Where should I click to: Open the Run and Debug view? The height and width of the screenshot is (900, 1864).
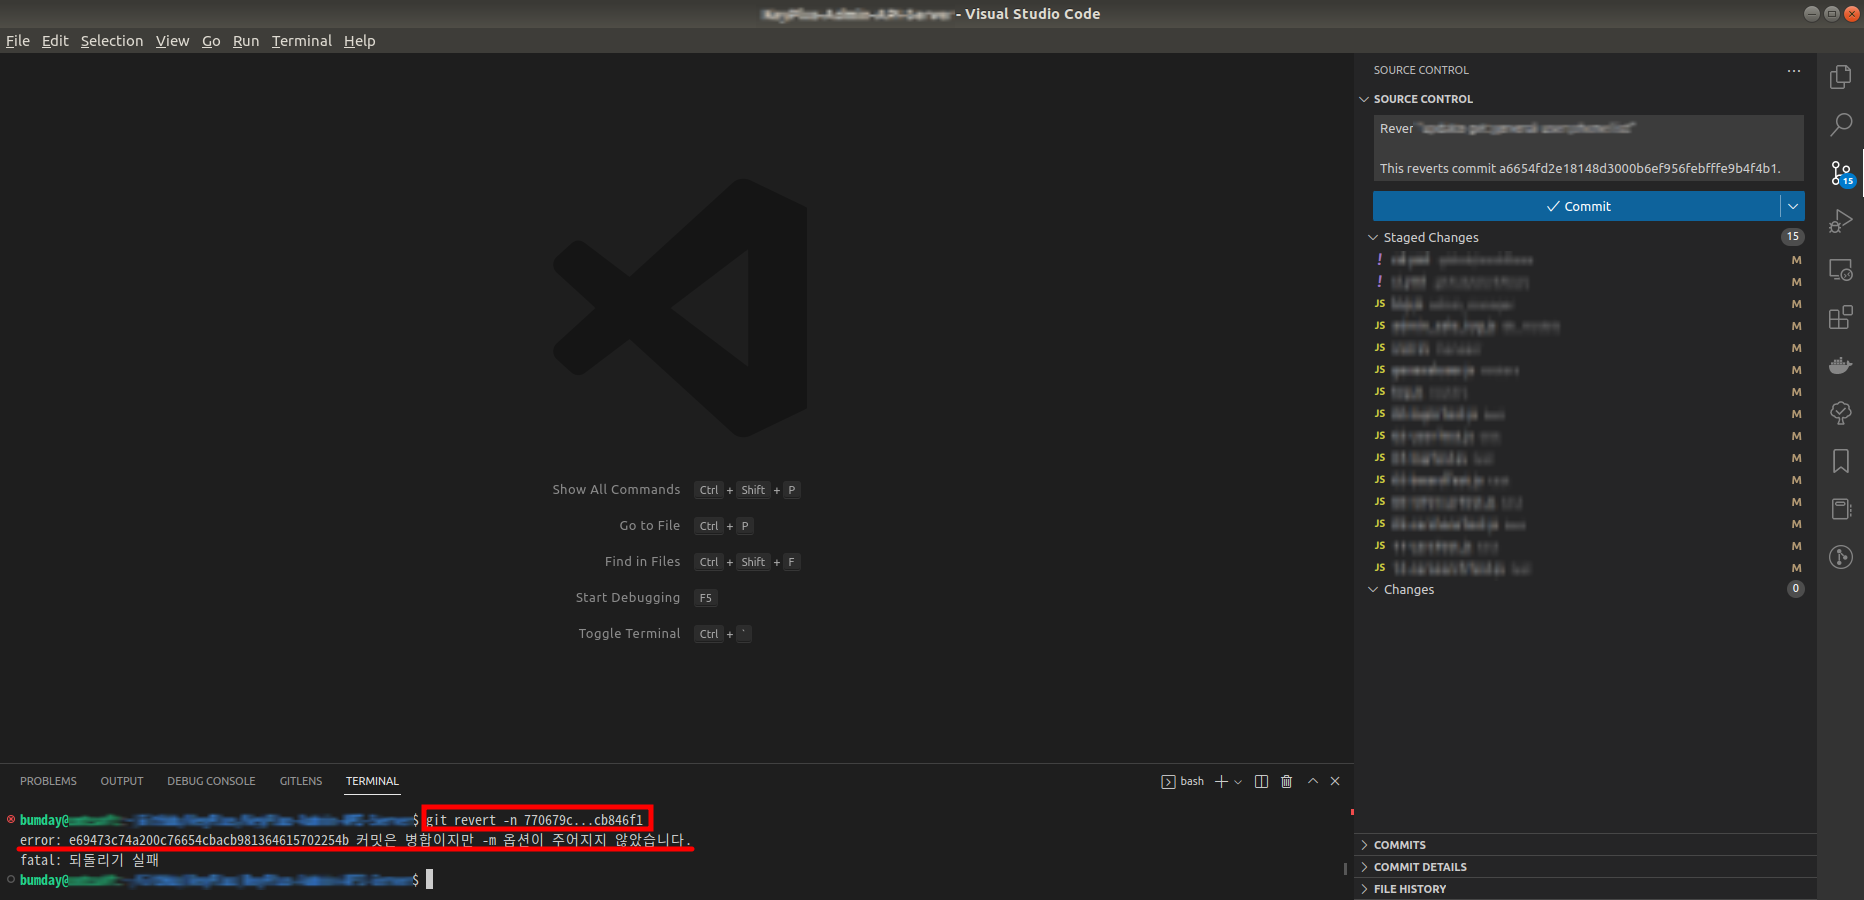point(1840,221)
